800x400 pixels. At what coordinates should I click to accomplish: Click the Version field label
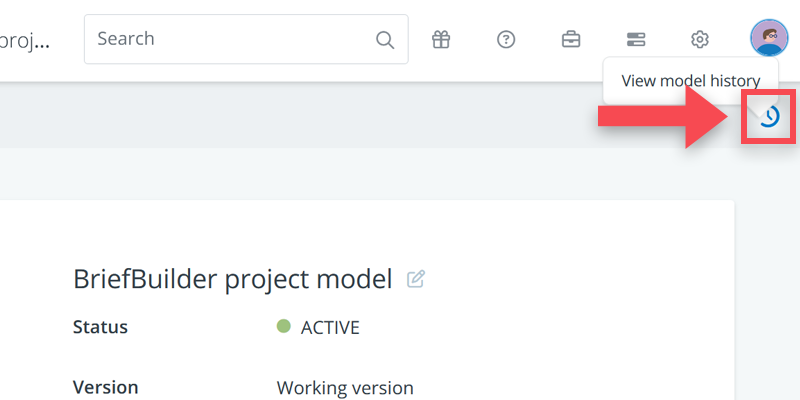[x=105, y=387]
